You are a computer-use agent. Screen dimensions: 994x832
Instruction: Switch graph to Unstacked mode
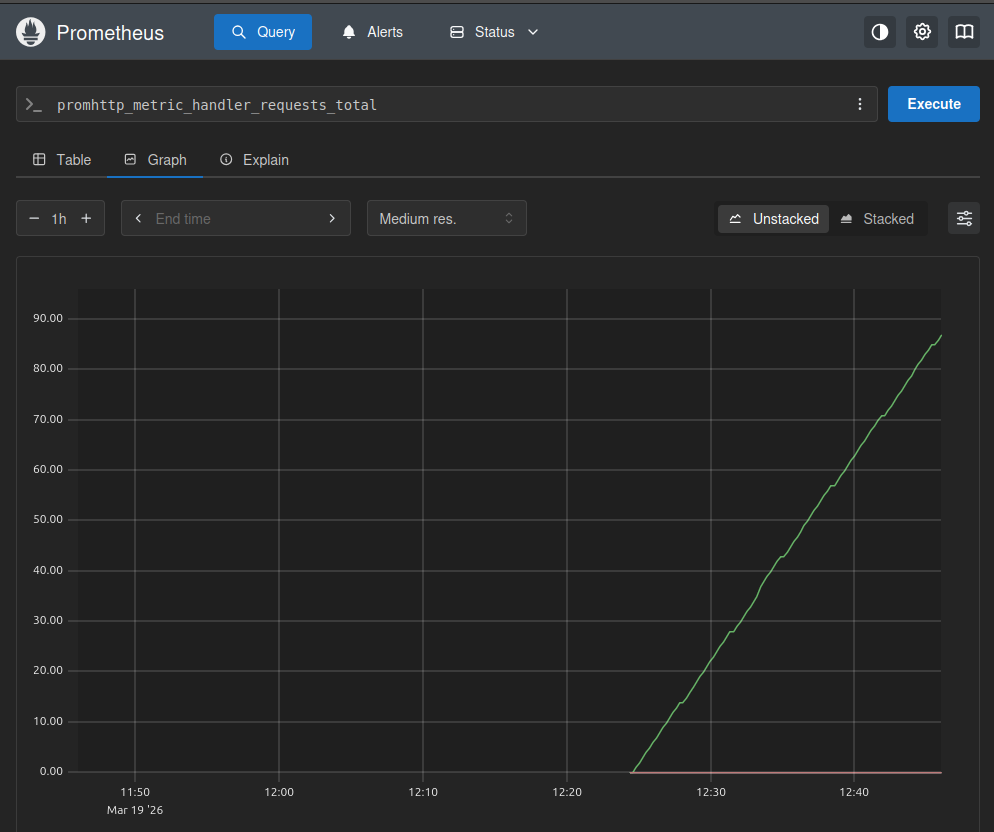click(774, 218)
